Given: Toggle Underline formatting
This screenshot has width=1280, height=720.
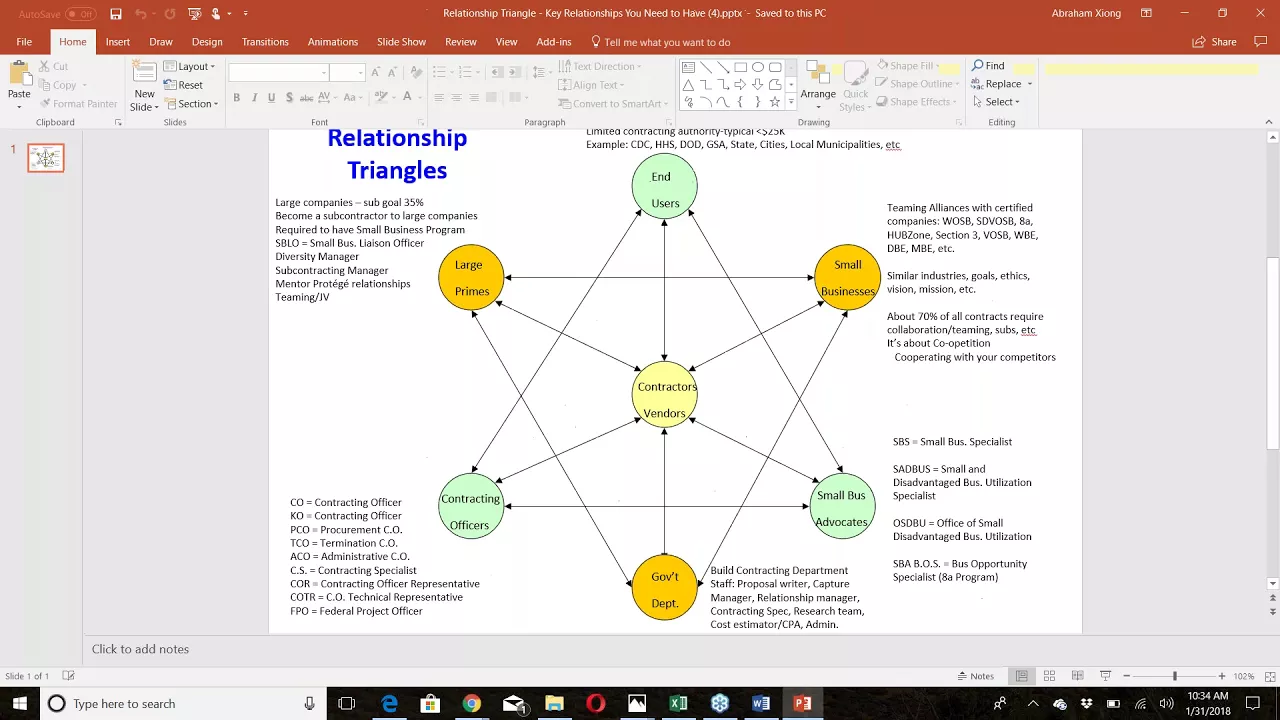Looking at the screenshot, I should click(x=271, y=98).
